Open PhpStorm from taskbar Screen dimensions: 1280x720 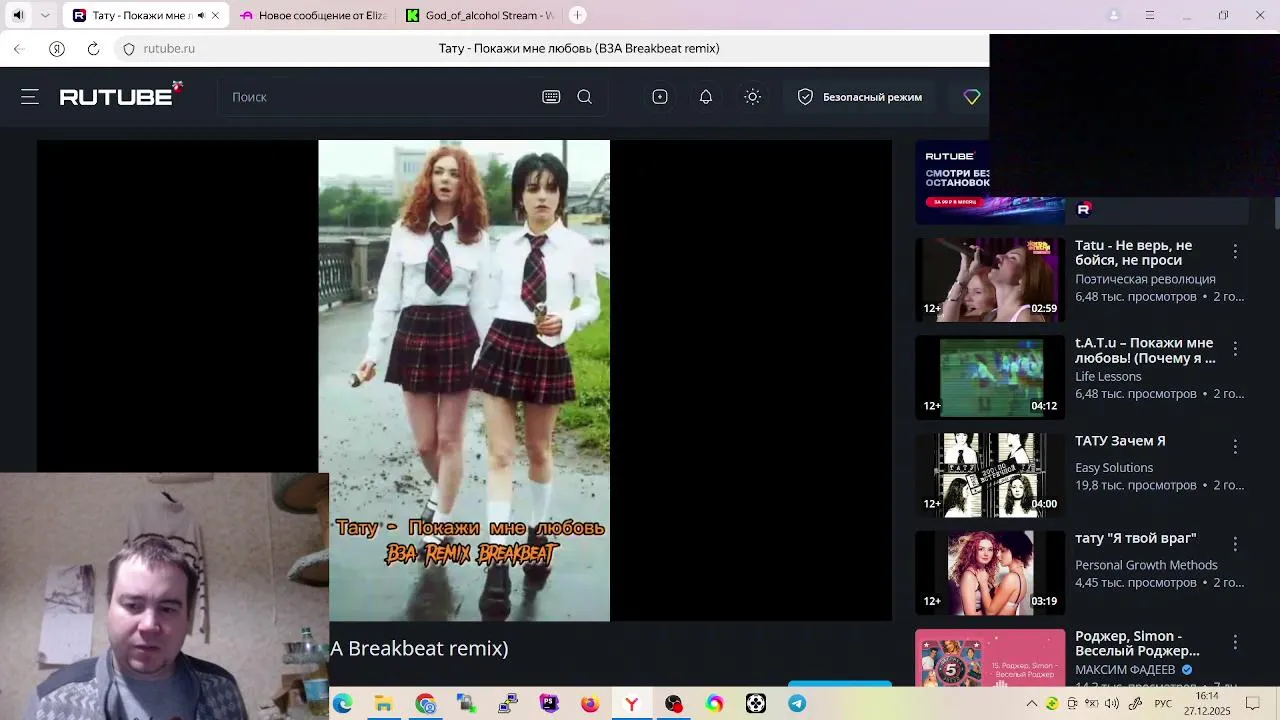[549, 704]
